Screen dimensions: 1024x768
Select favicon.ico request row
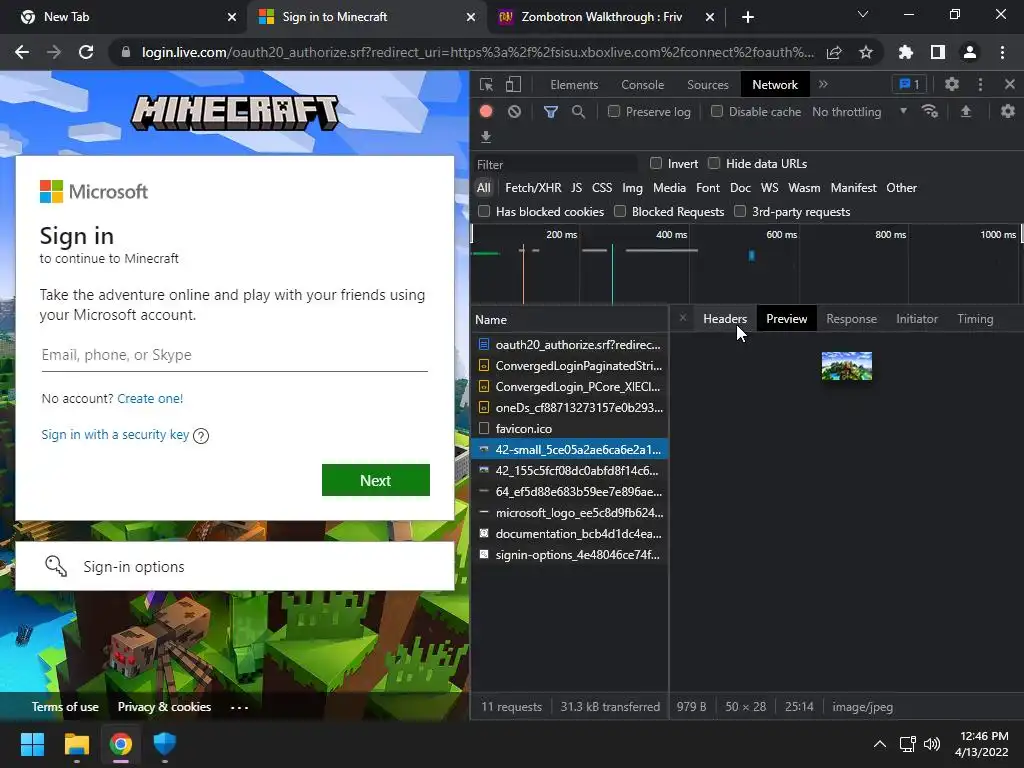pos(569,428)
